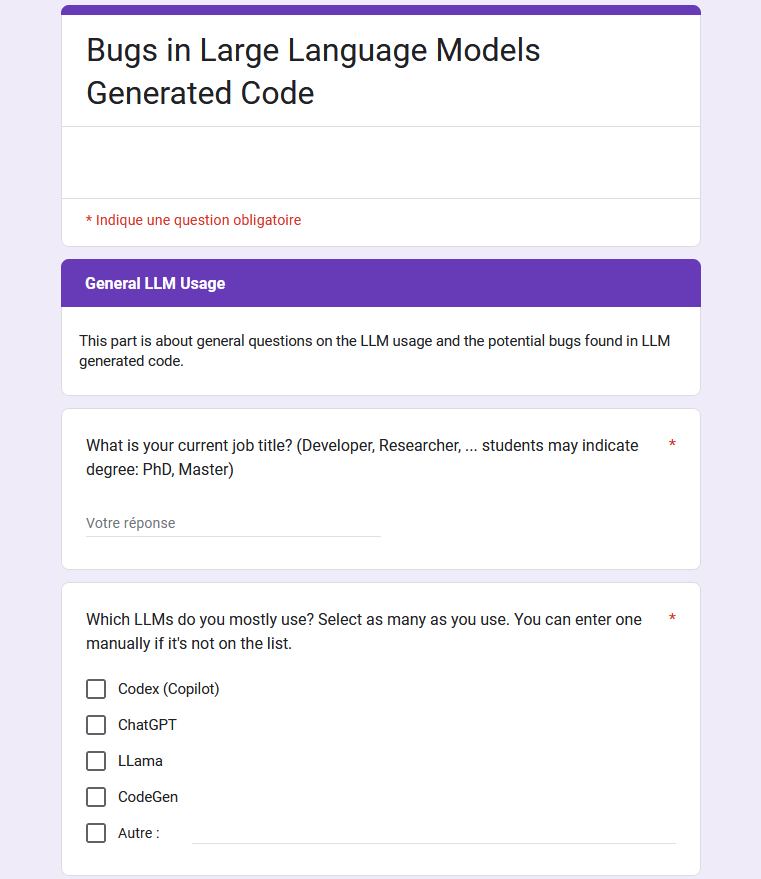
Task: Select the CodeGen checkbox box
Action: [96, 797]
